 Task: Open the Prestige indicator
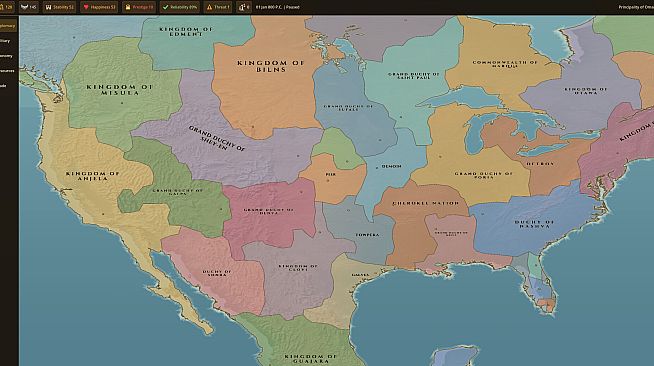(139, 7)
